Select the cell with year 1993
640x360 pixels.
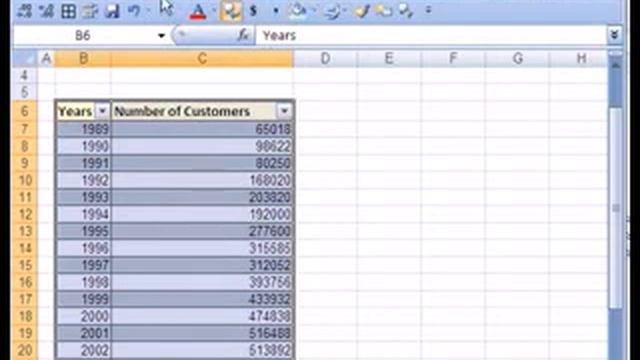coord(83,197)
